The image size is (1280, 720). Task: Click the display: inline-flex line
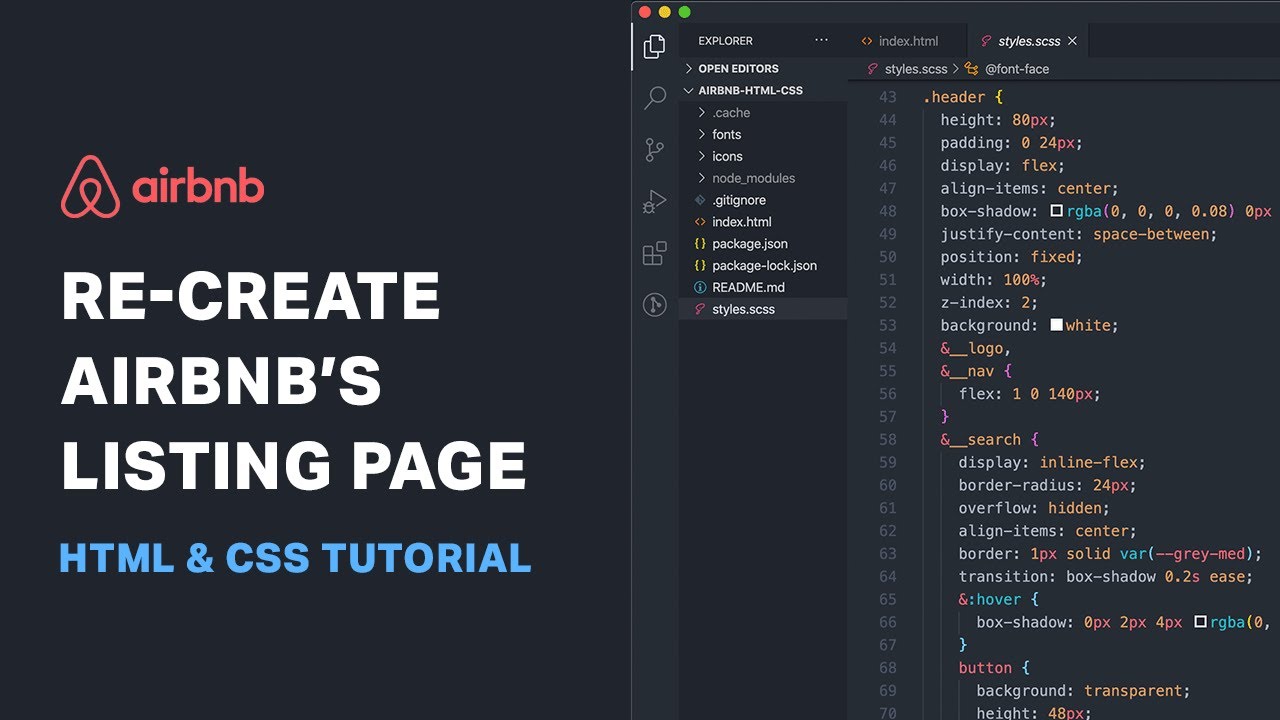pos(1052,463)
